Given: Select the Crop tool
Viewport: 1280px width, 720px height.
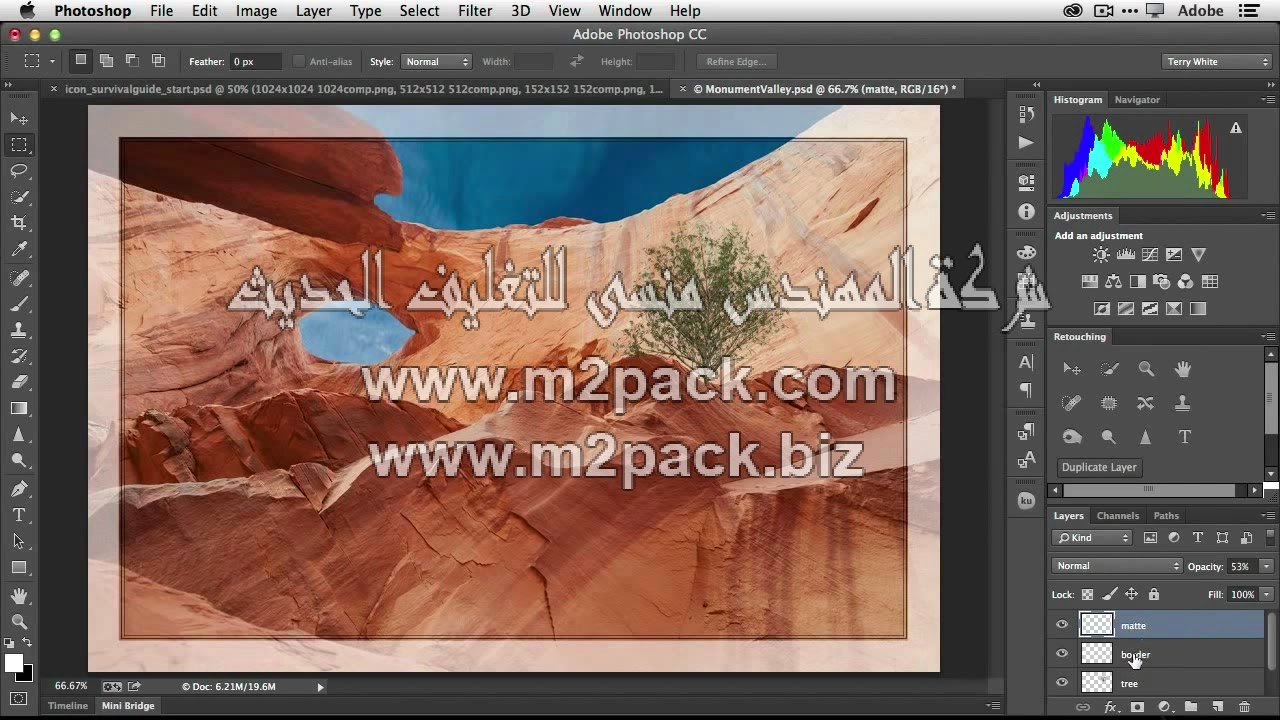Looking at the screenshot, I should click(x=19, y=223).
